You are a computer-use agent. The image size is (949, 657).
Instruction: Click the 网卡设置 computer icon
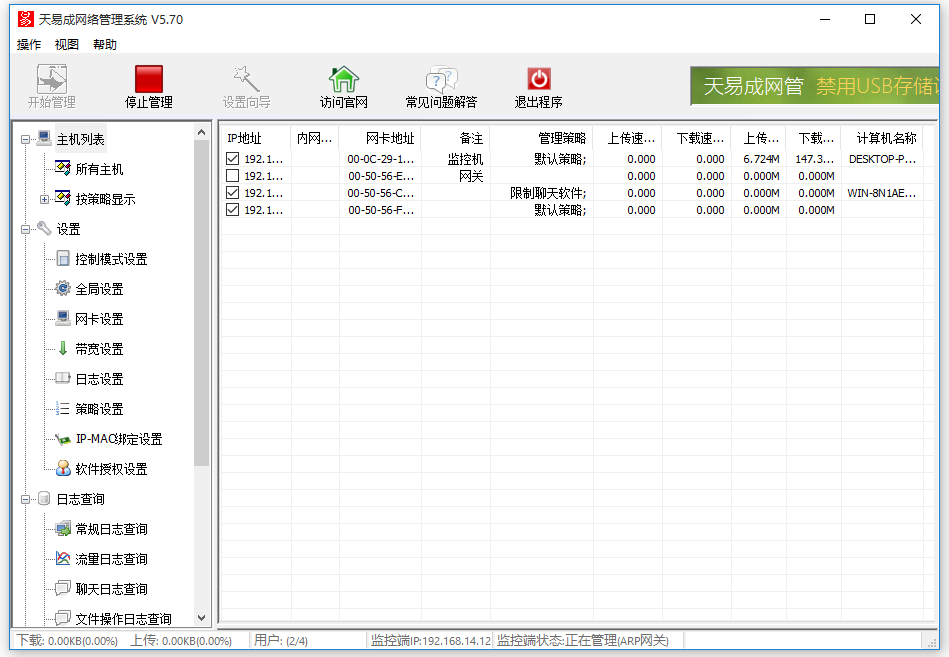(63, 318)
